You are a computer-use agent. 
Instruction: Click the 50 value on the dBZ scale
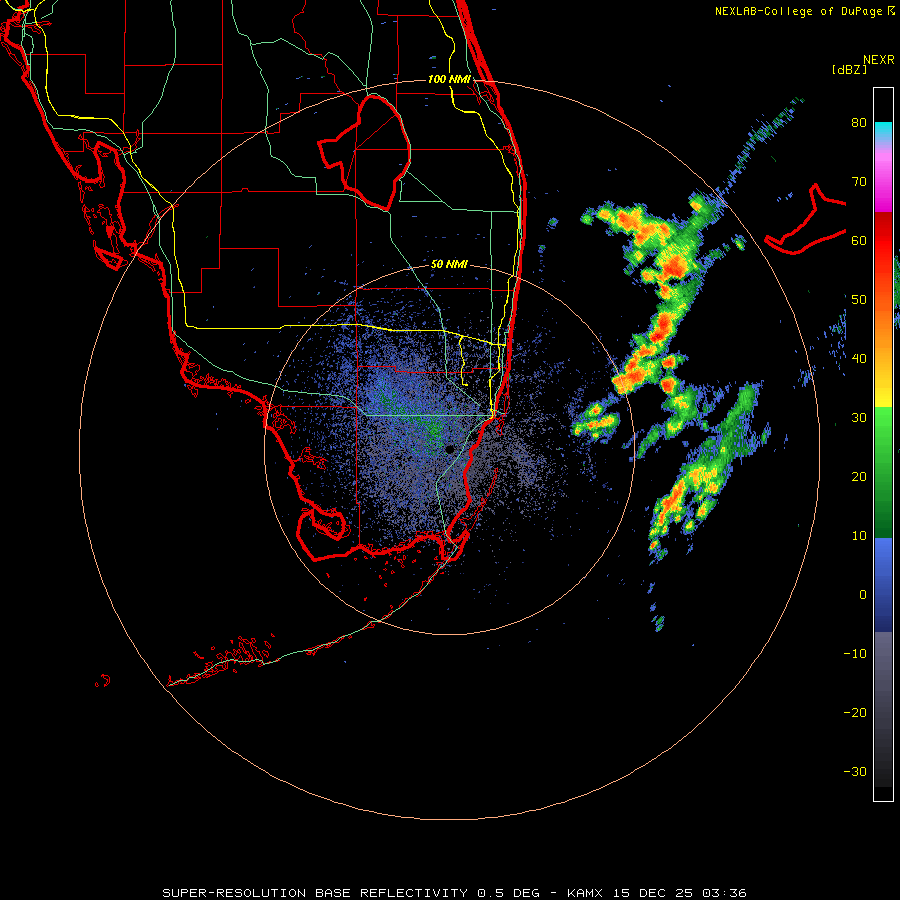[859, 300]
